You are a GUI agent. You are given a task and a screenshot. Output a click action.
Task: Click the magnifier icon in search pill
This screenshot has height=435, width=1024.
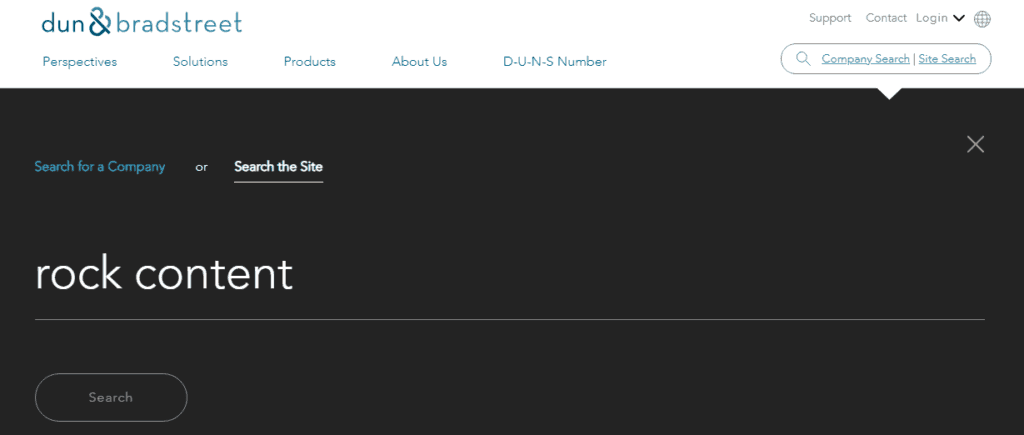pyautogui.click(x=803, y=59)
